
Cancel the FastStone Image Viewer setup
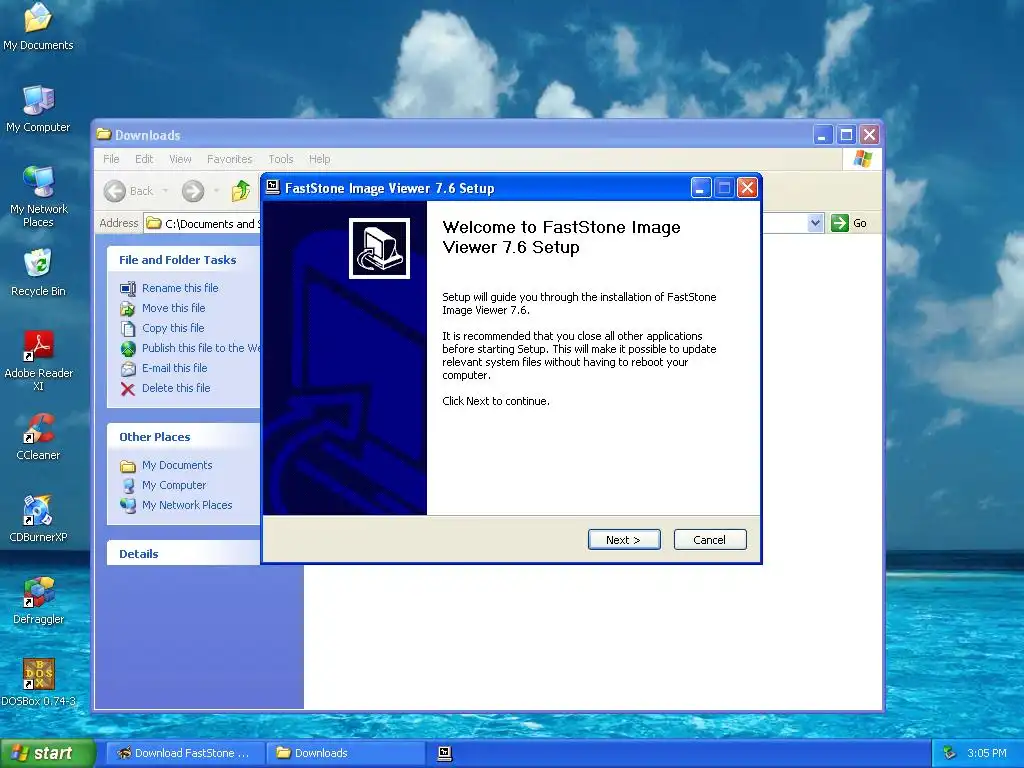click(710, 539)
